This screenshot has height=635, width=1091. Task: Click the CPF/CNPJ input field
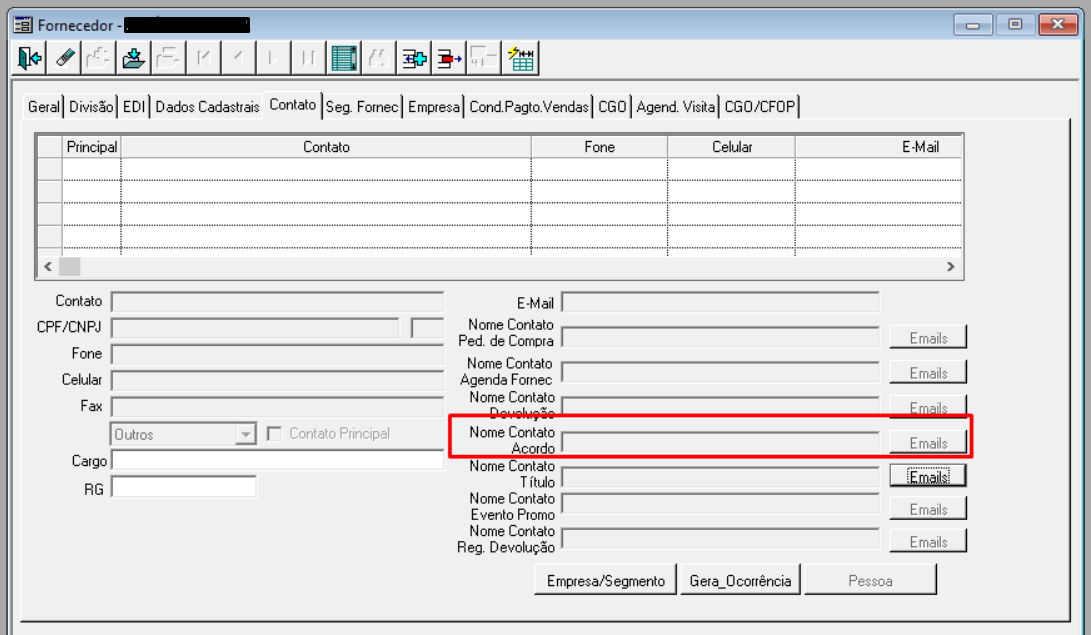255,328
